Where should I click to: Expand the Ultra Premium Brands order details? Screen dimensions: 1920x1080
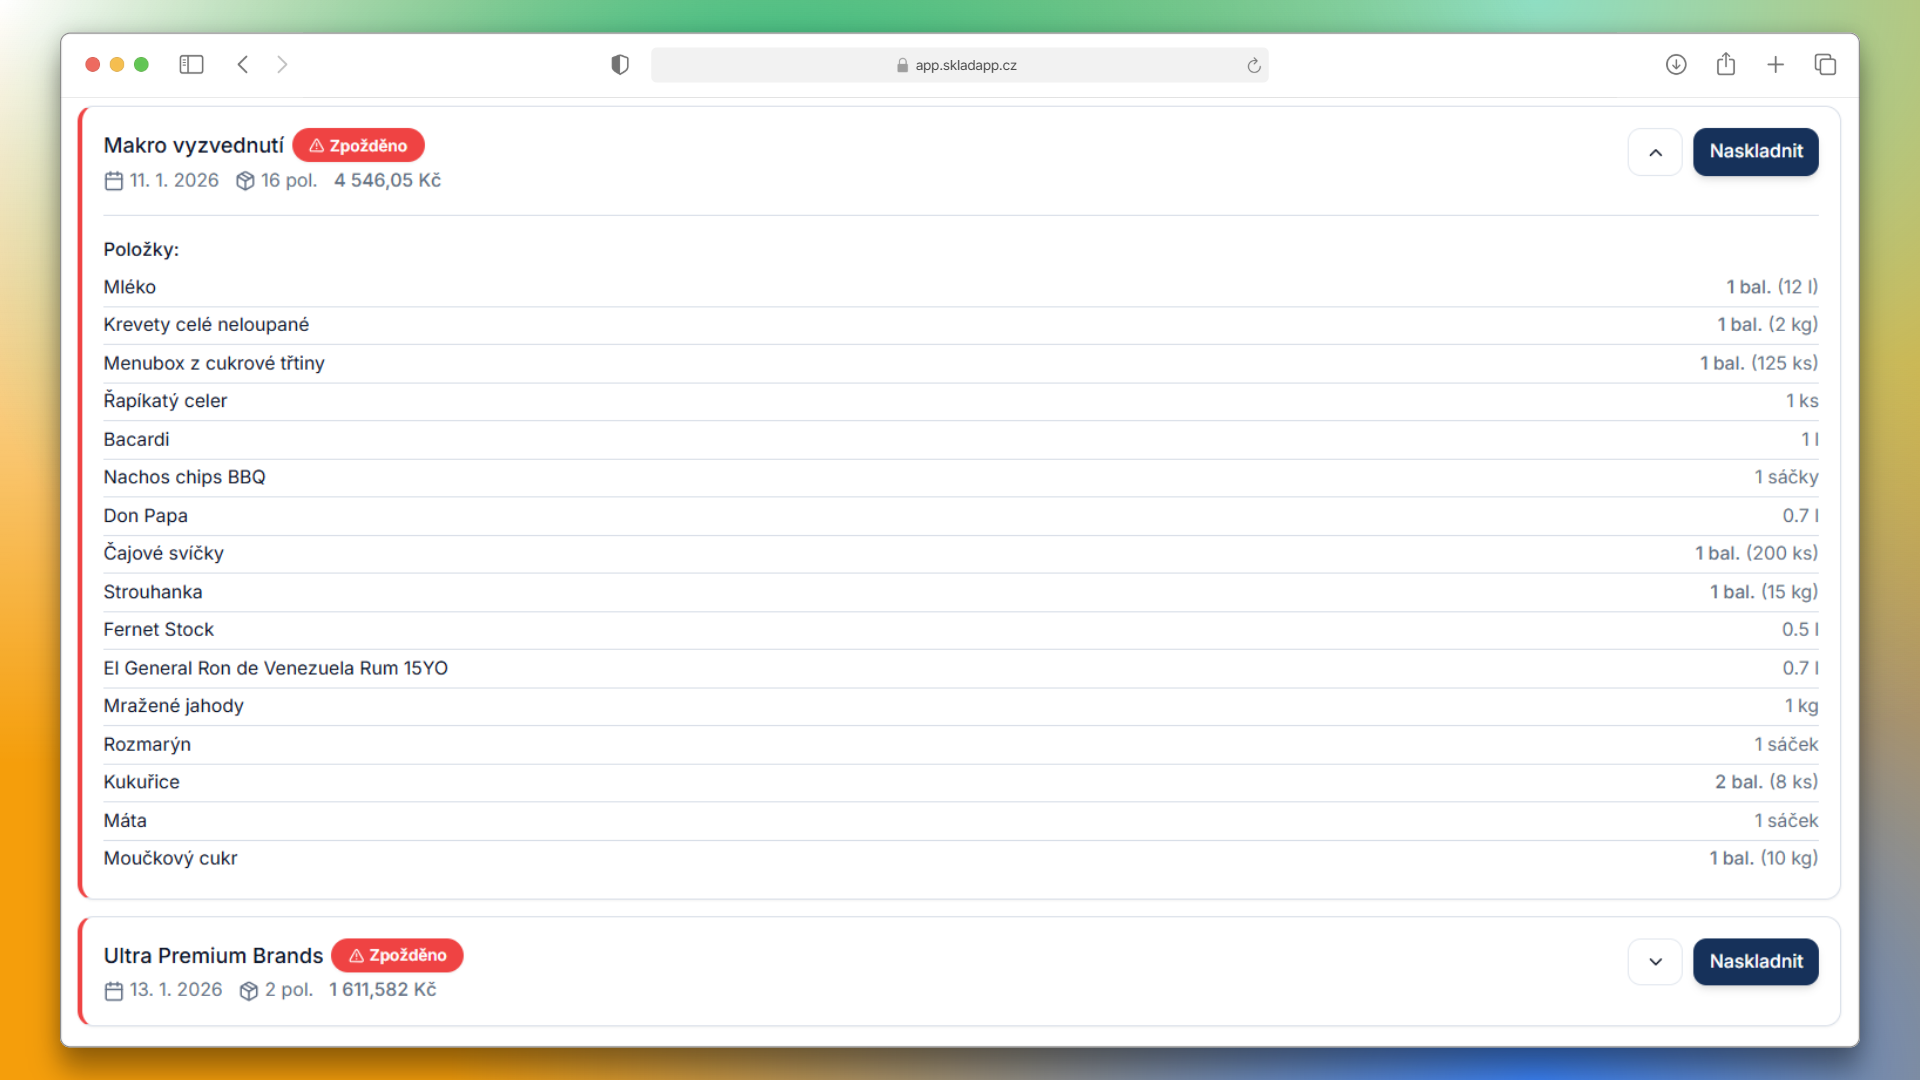click(x=1655, y=961)
